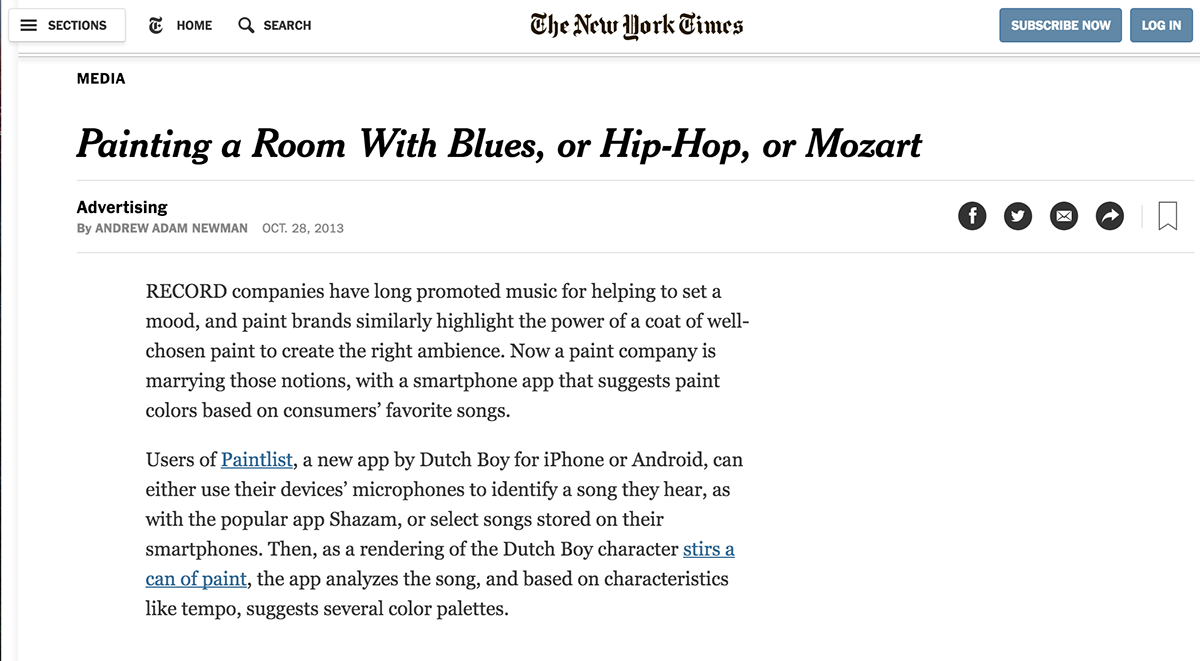Screen dimensions: 1200x661
Task: Open the Media section label
Action: [101, 78]
